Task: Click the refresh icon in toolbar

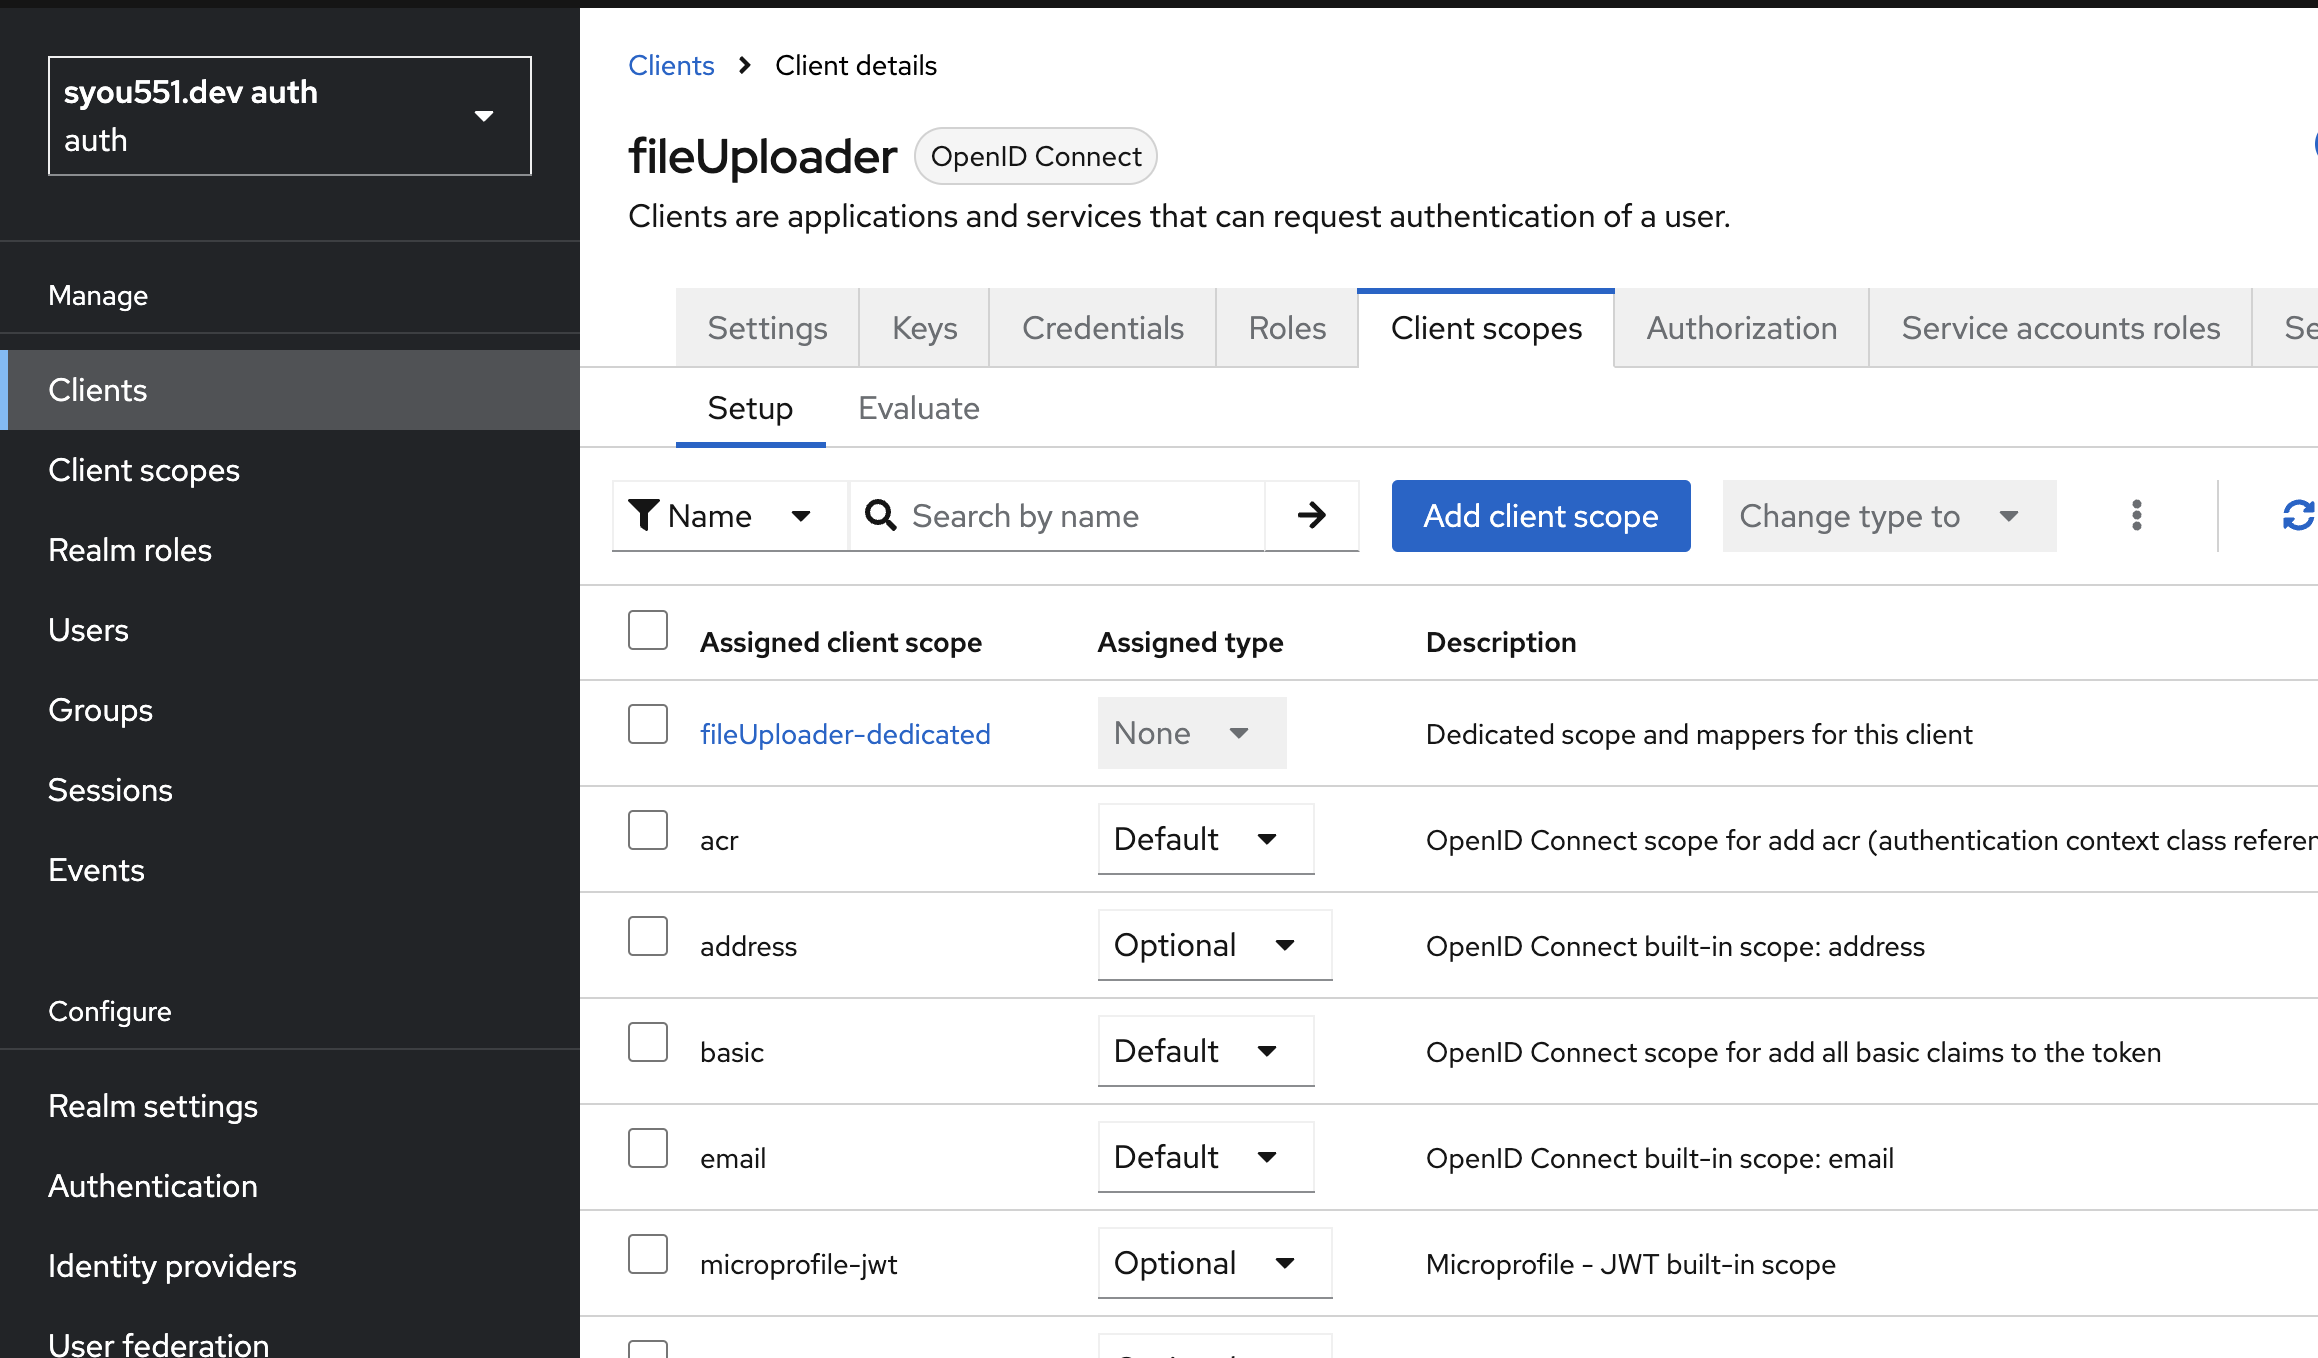Action: coord(2297,516)
